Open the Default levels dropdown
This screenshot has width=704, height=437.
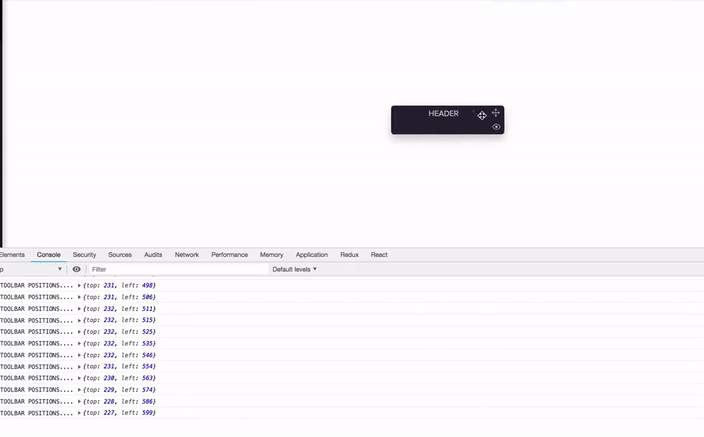(295, 269)
